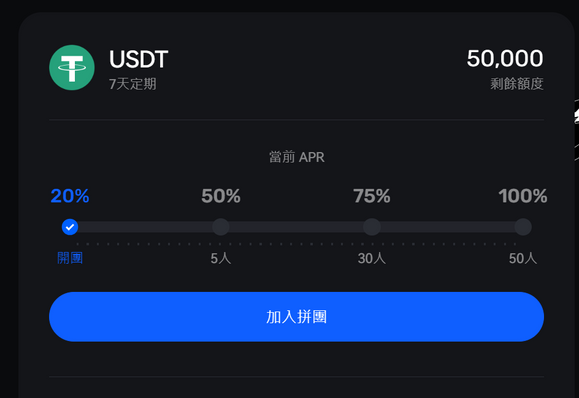
Task: Click the 開團 start-group label
Action: point(70,258)
